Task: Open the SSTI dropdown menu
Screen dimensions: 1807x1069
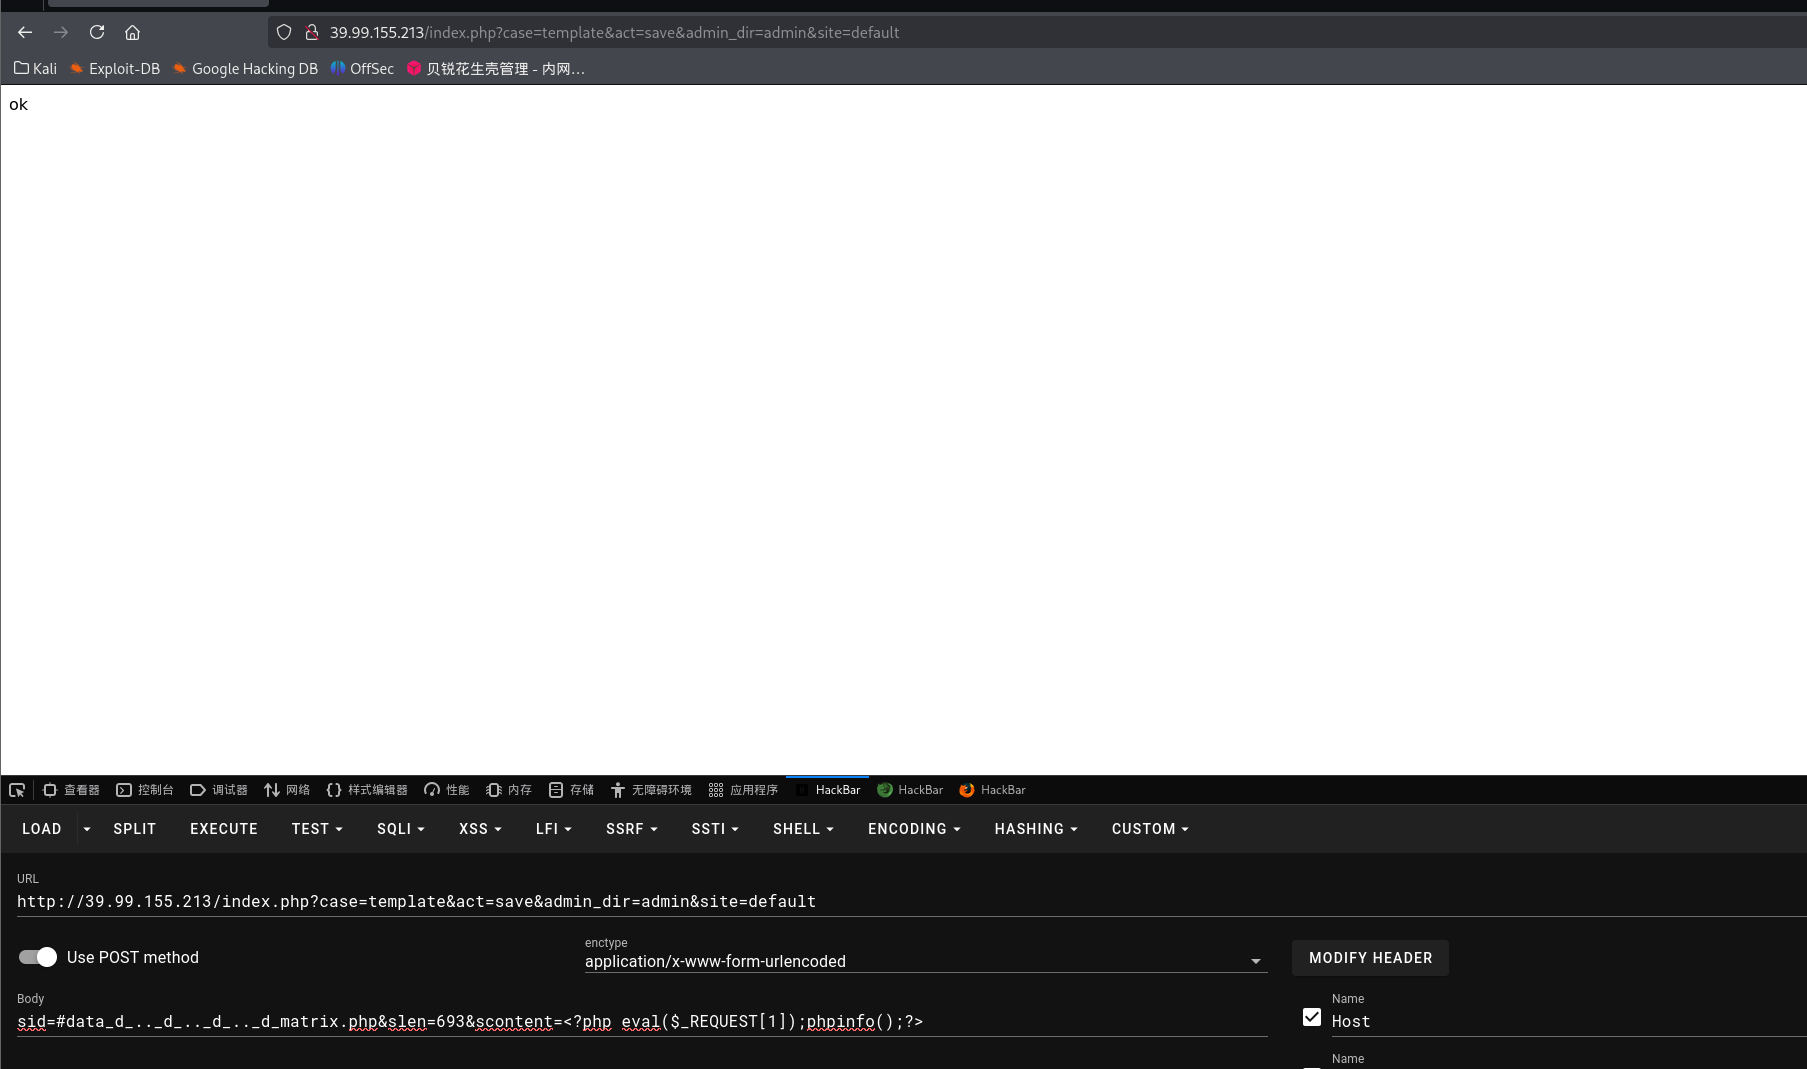Action: tap(715, 829)
